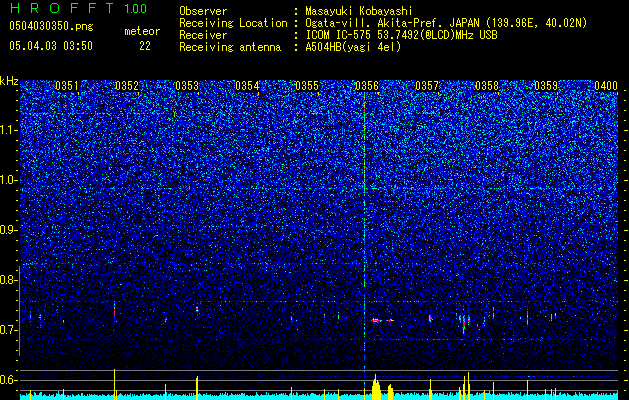
Task: Click the meteor count value 22
Action: (x=145, y=46)
